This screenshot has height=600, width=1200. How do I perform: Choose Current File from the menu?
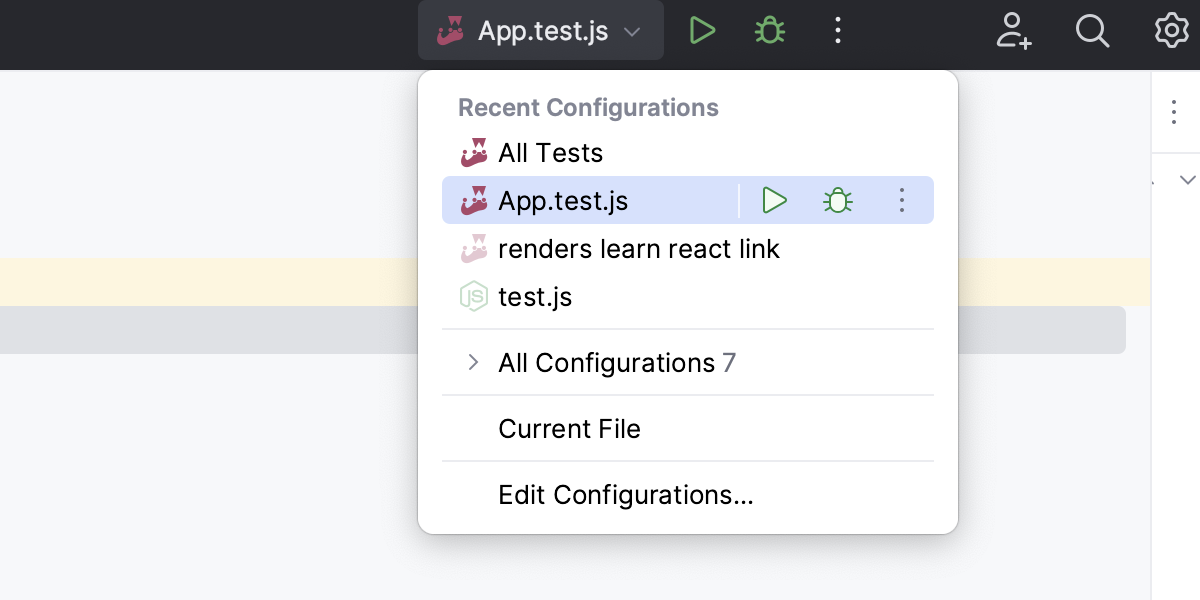[x=569, y=428]
